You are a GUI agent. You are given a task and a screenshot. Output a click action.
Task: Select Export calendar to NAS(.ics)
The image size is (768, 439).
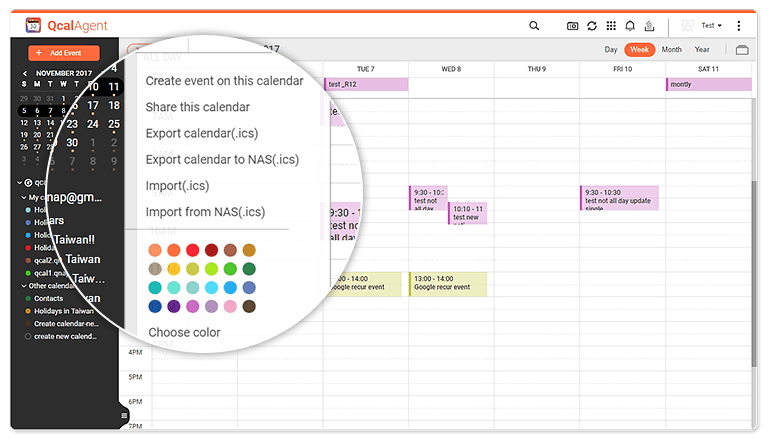click(222, 159)
